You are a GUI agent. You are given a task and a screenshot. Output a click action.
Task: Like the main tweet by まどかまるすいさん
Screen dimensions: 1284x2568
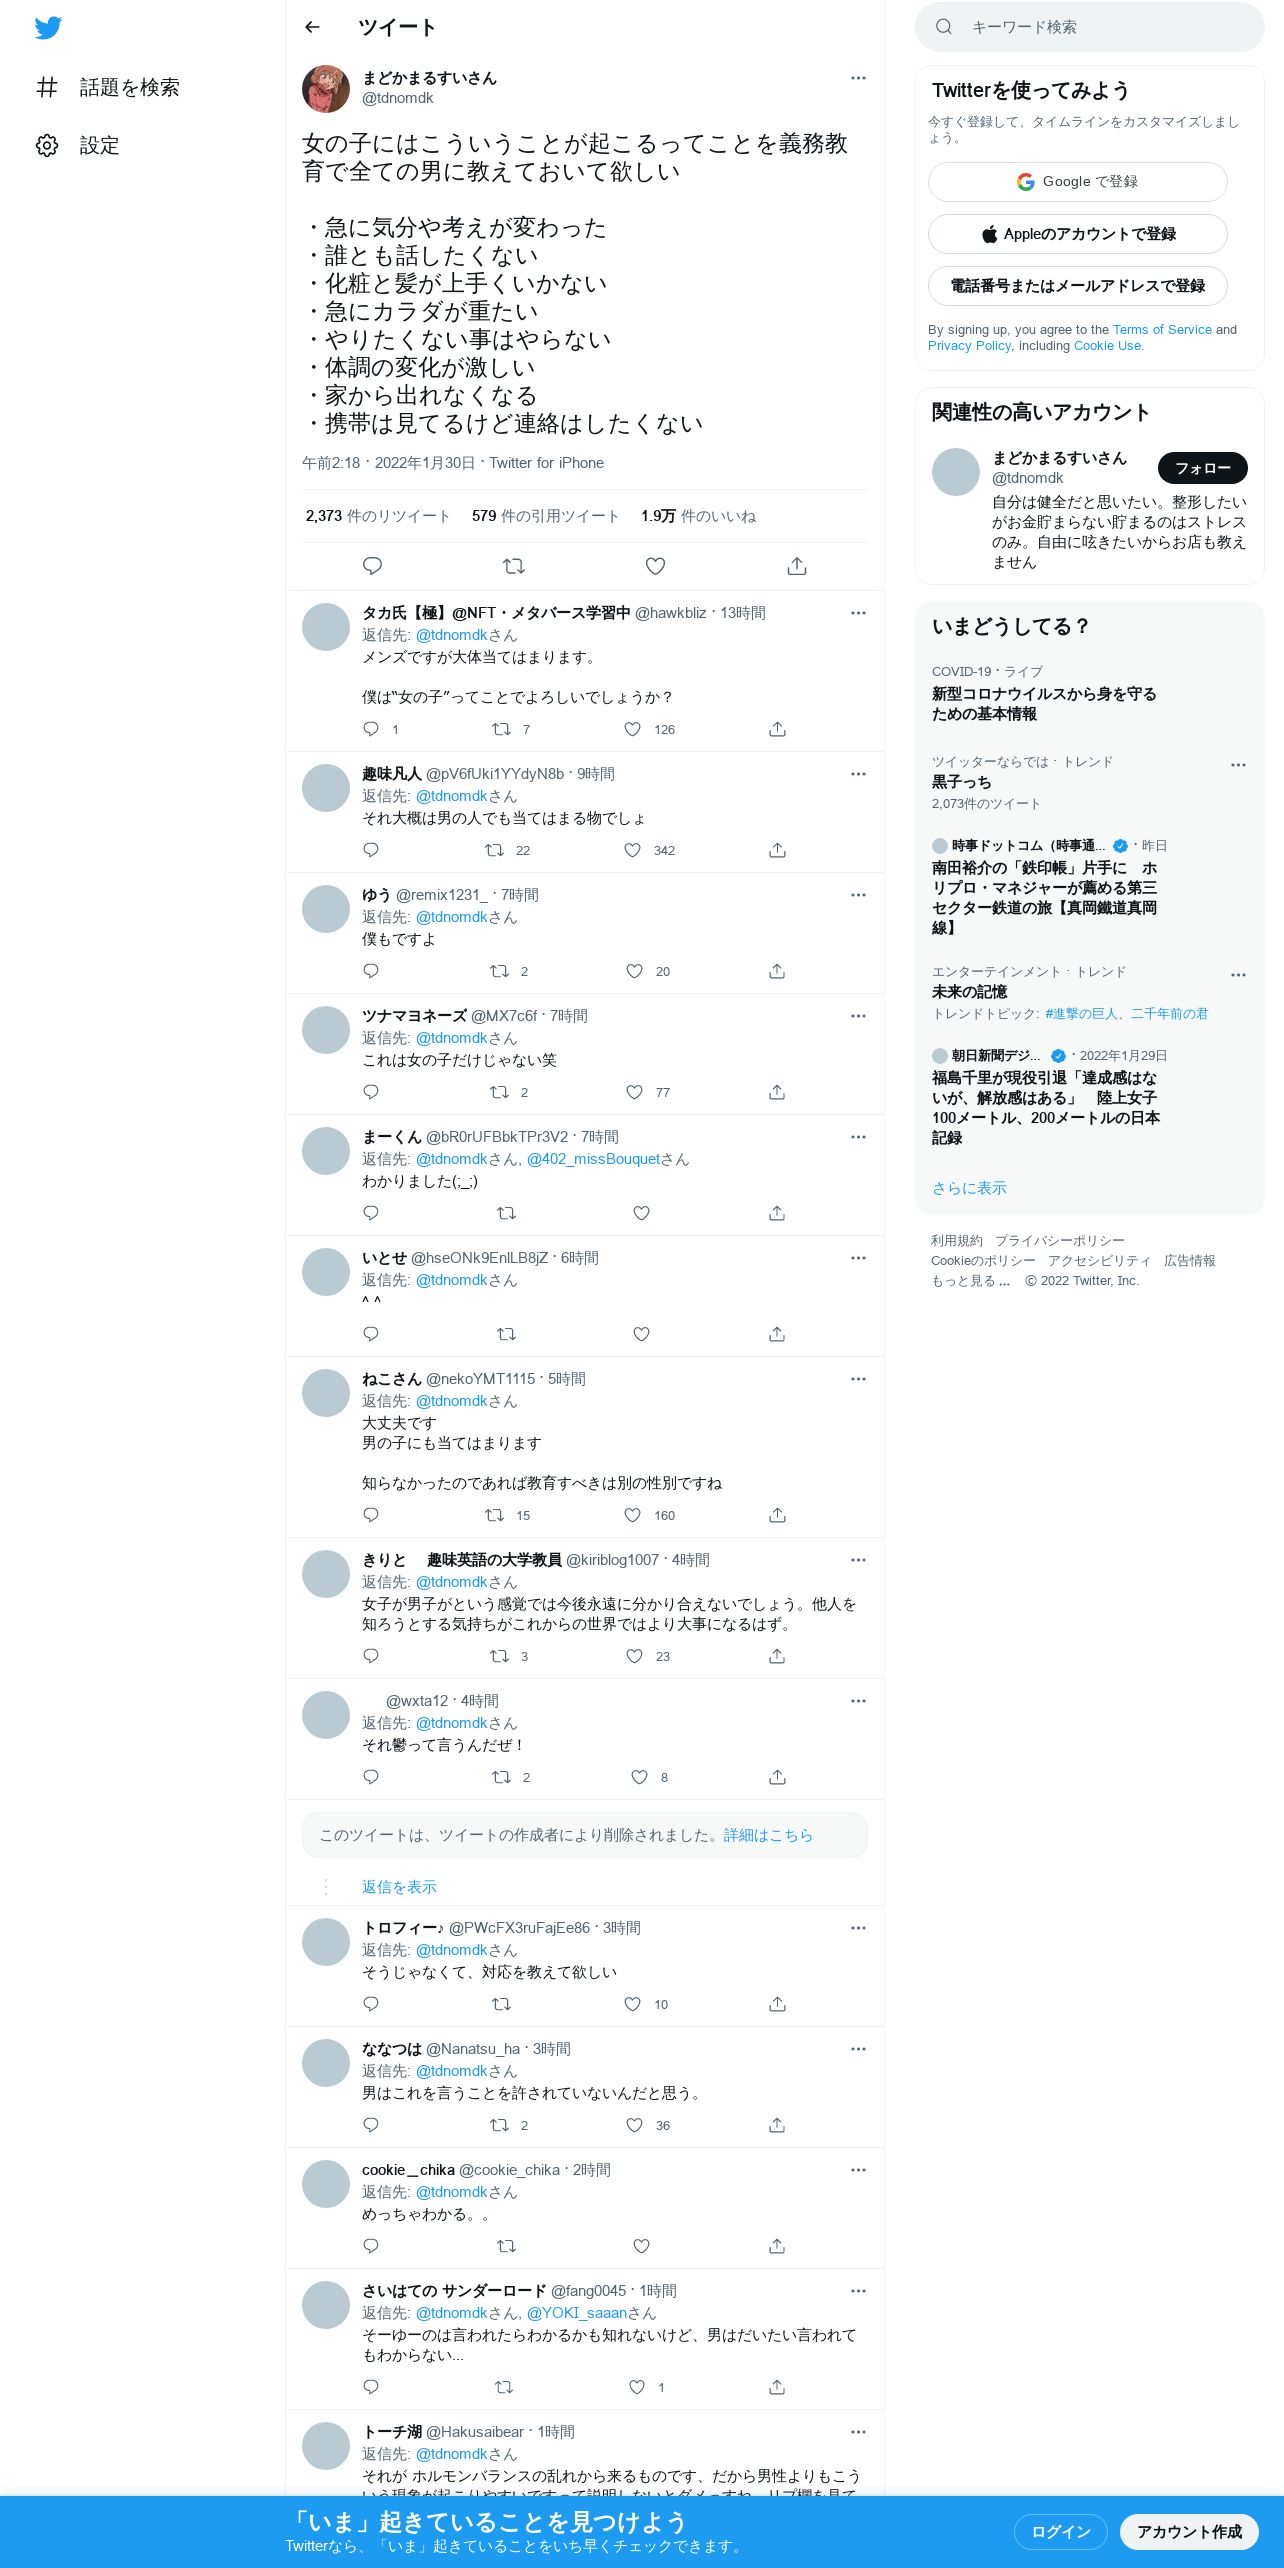pyautogui.click(x=655, y=566)
